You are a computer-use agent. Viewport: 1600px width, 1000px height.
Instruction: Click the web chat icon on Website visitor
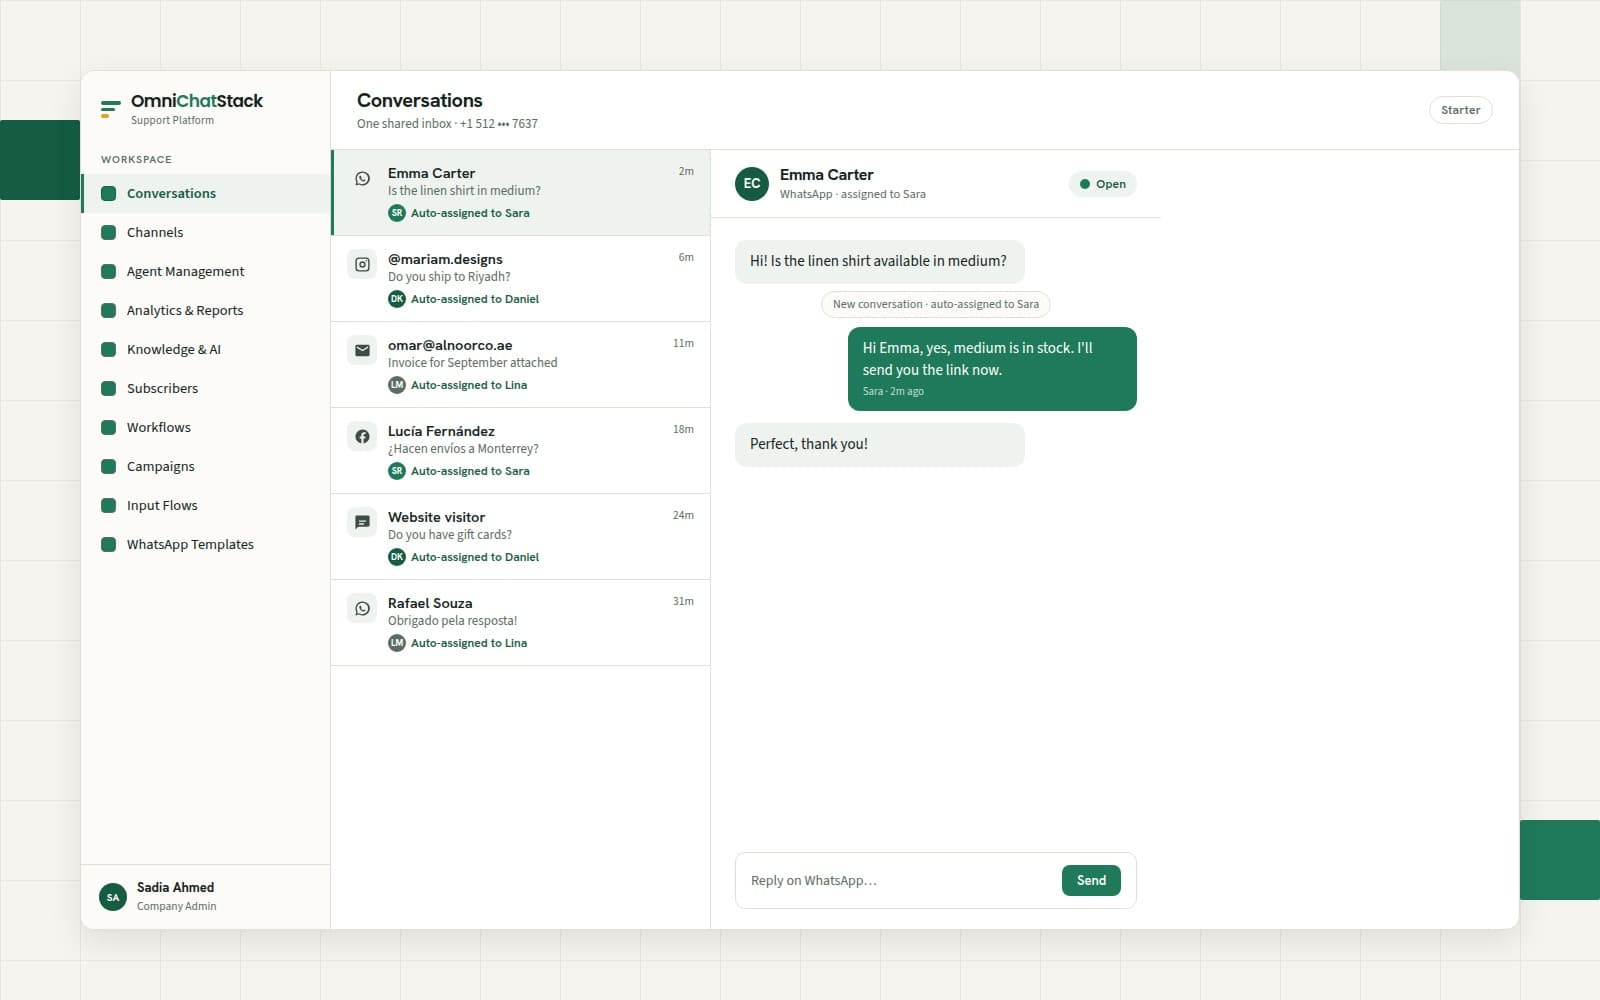click(x=362, y=523)
